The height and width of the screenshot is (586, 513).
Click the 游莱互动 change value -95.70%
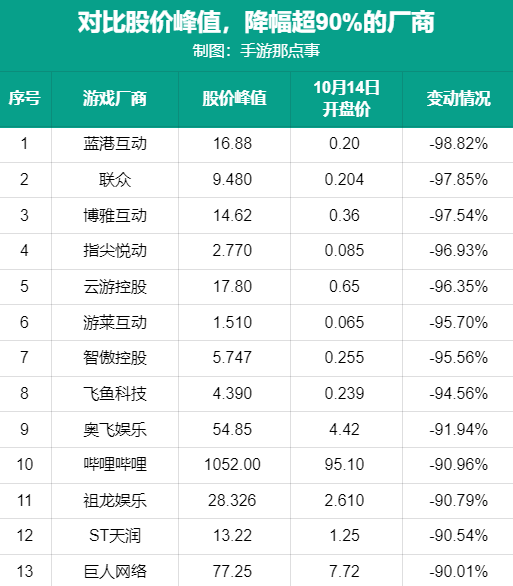tap(458, 323)
